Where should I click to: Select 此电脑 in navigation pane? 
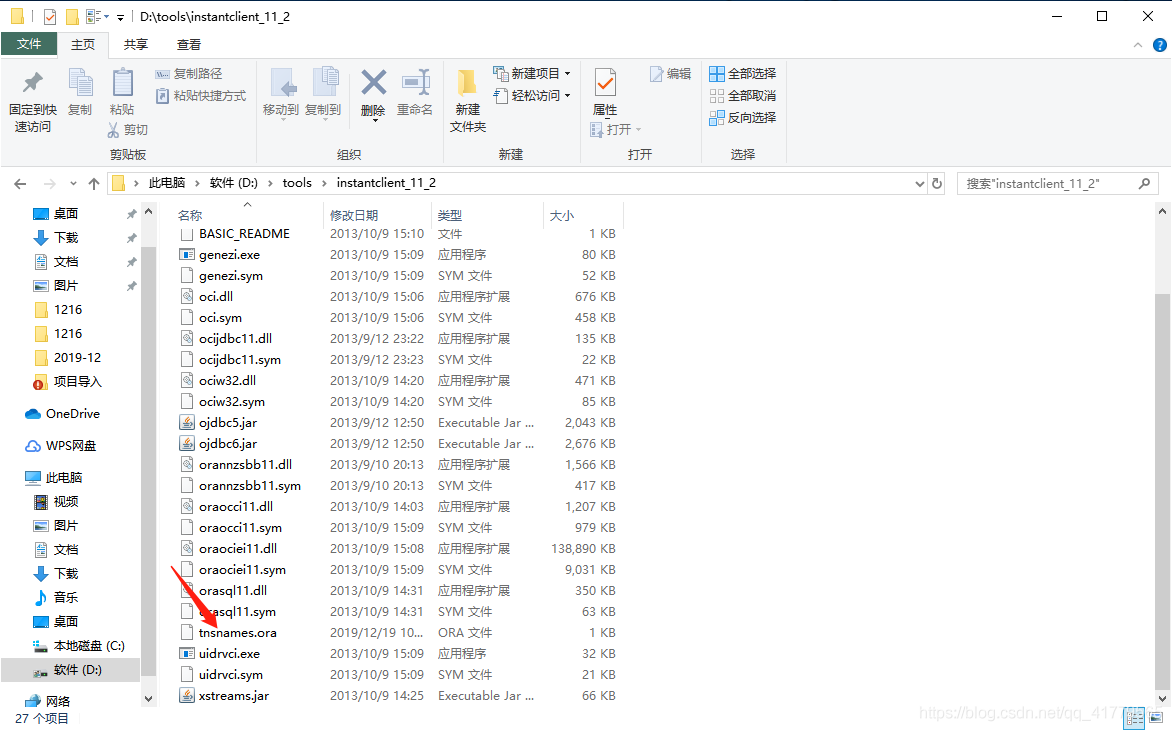pos(64,477)
